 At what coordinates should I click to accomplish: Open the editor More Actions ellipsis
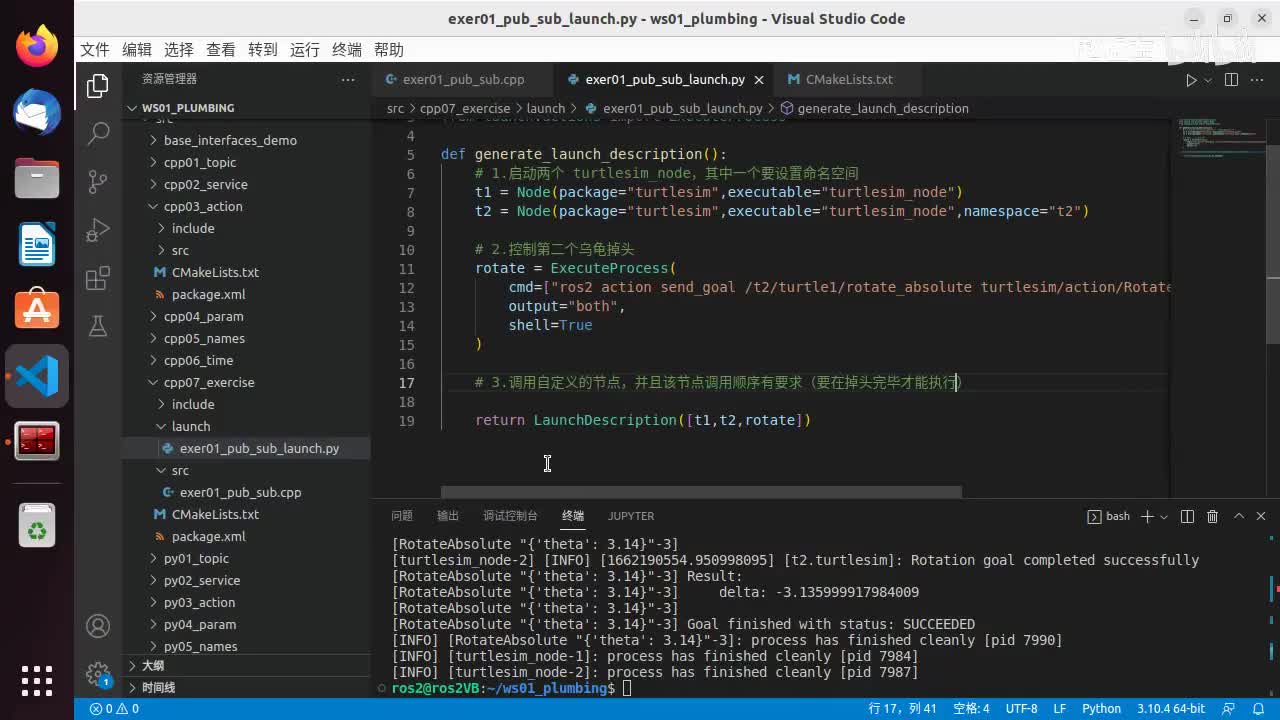[x=1258, y=80]
